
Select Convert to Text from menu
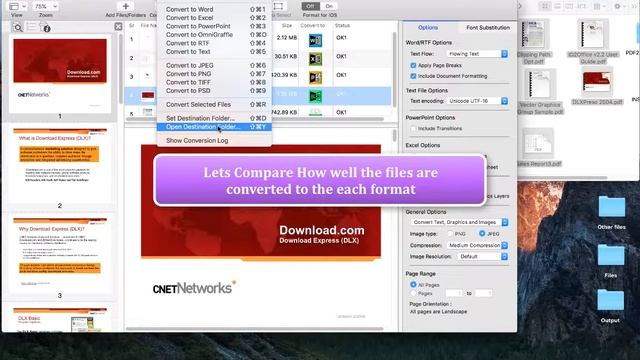(x=214, y=52)
